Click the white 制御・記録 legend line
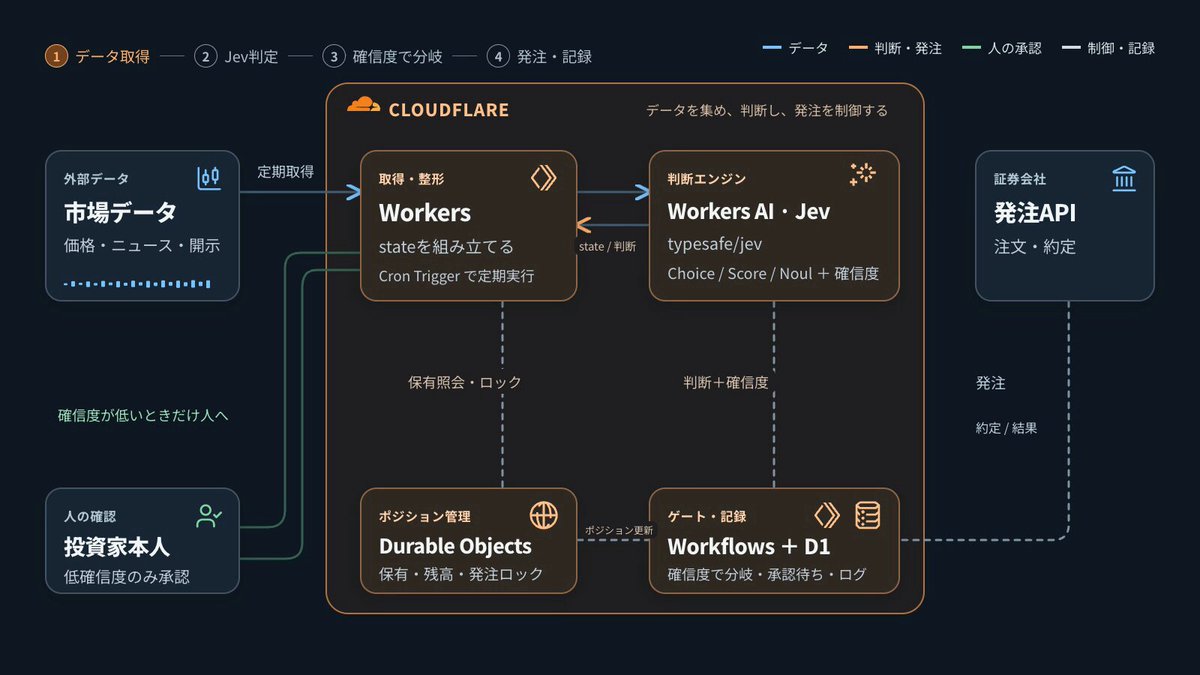The height and width of the screenshot is (675, 1200). click(x=1070, y=48)
